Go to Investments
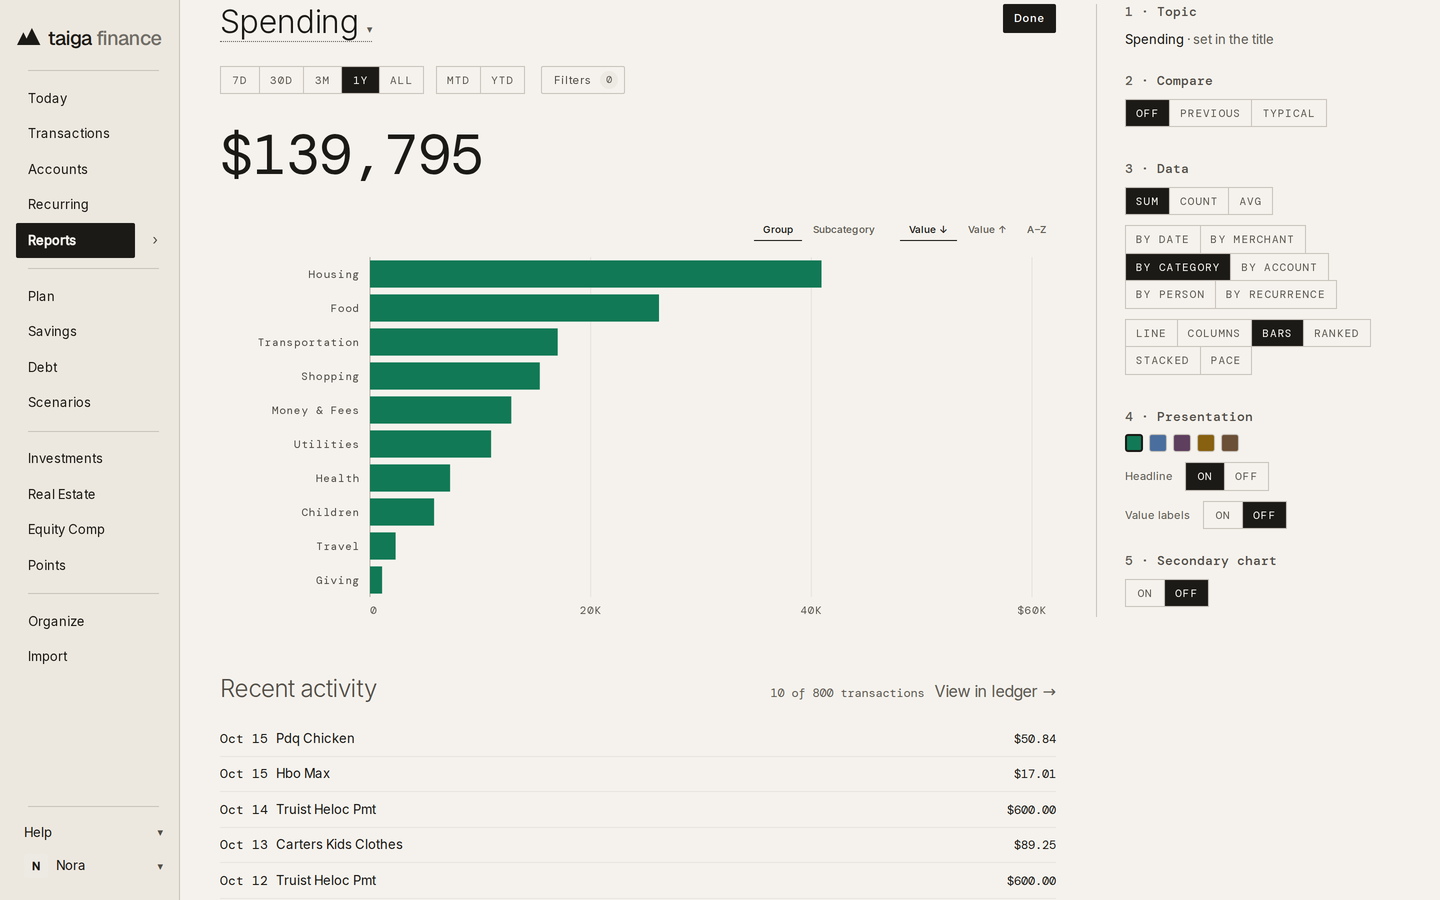Viewport: 1440px width, 900px height. tap(65, 458)
